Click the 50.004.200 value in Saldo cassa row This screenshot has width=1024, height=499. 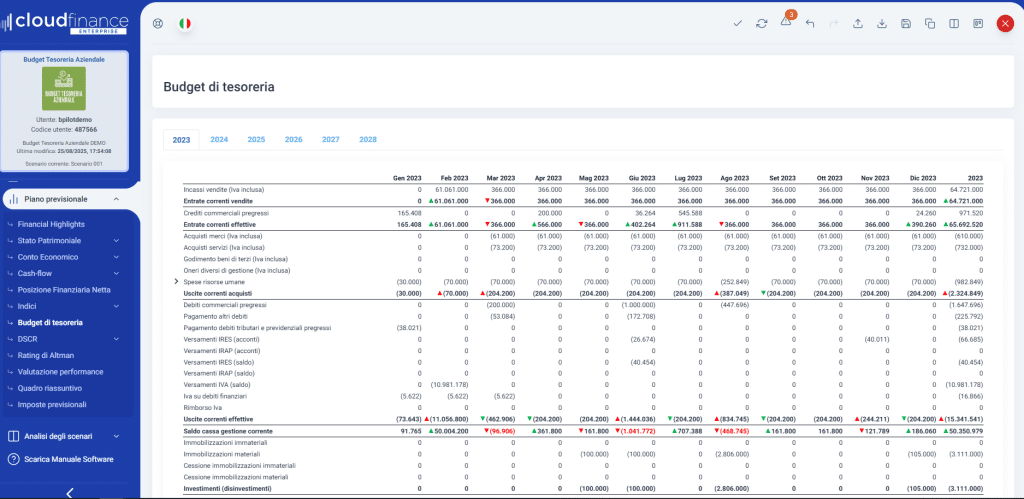click(x=452, y=431)
